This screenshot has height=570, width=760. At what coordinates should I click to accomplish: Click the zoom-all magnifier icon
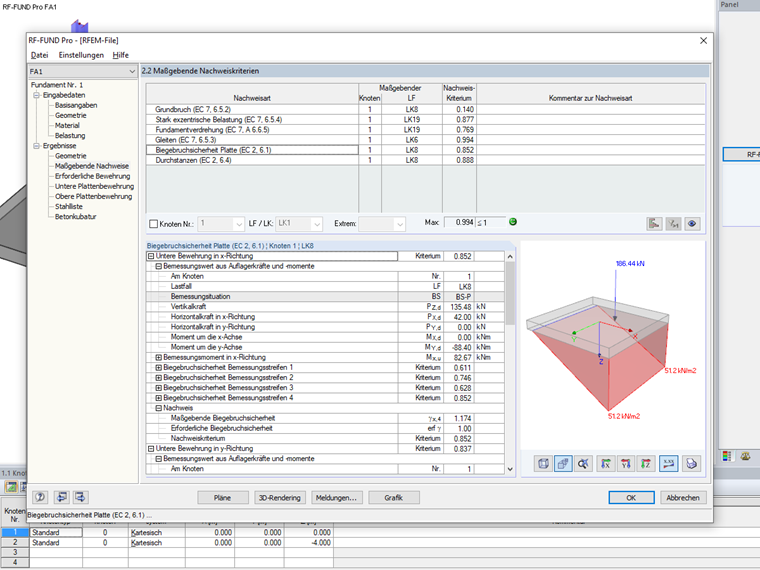pyautogui.click(x=583, y=463)
